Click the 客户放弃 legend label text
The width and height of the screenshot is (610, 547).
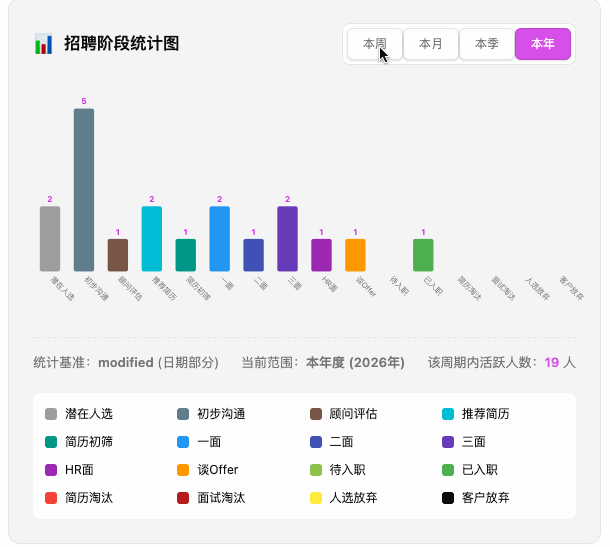[486, 498]
